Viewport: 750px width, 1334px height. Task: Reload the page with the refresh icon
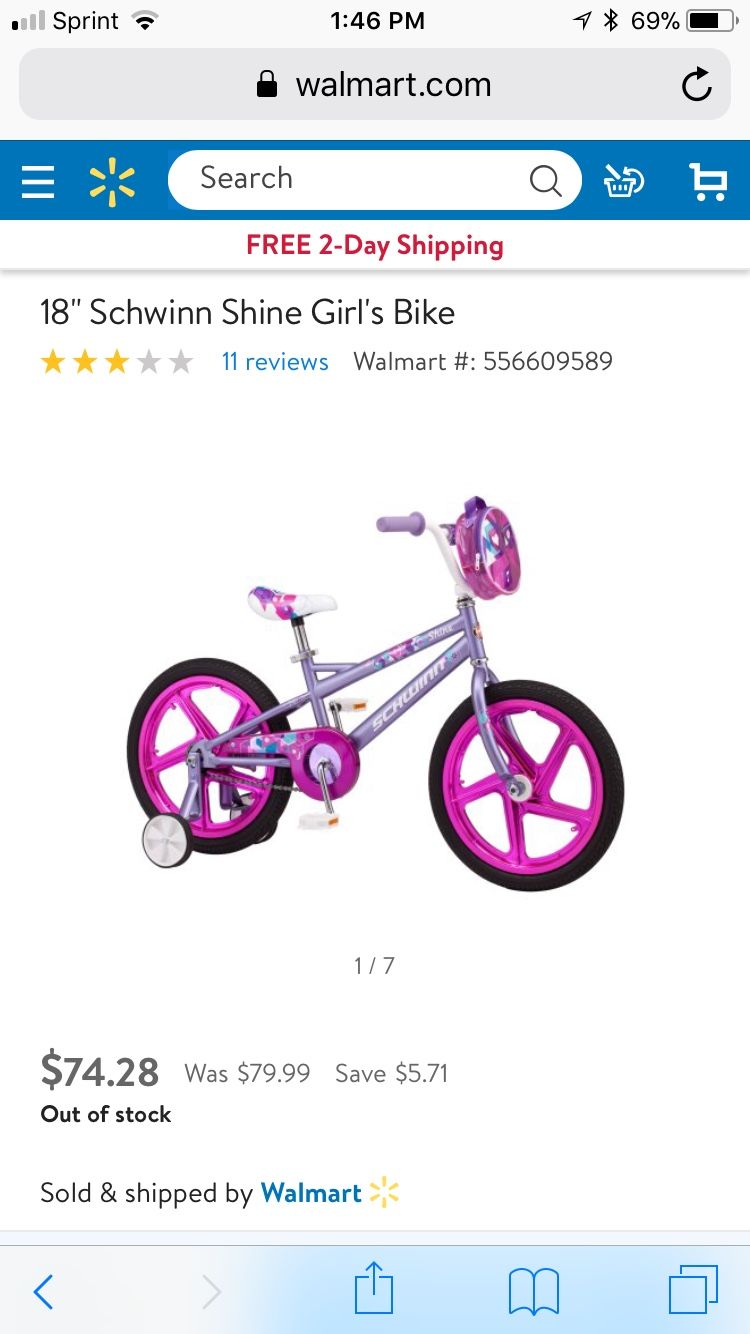click(697, 85)
